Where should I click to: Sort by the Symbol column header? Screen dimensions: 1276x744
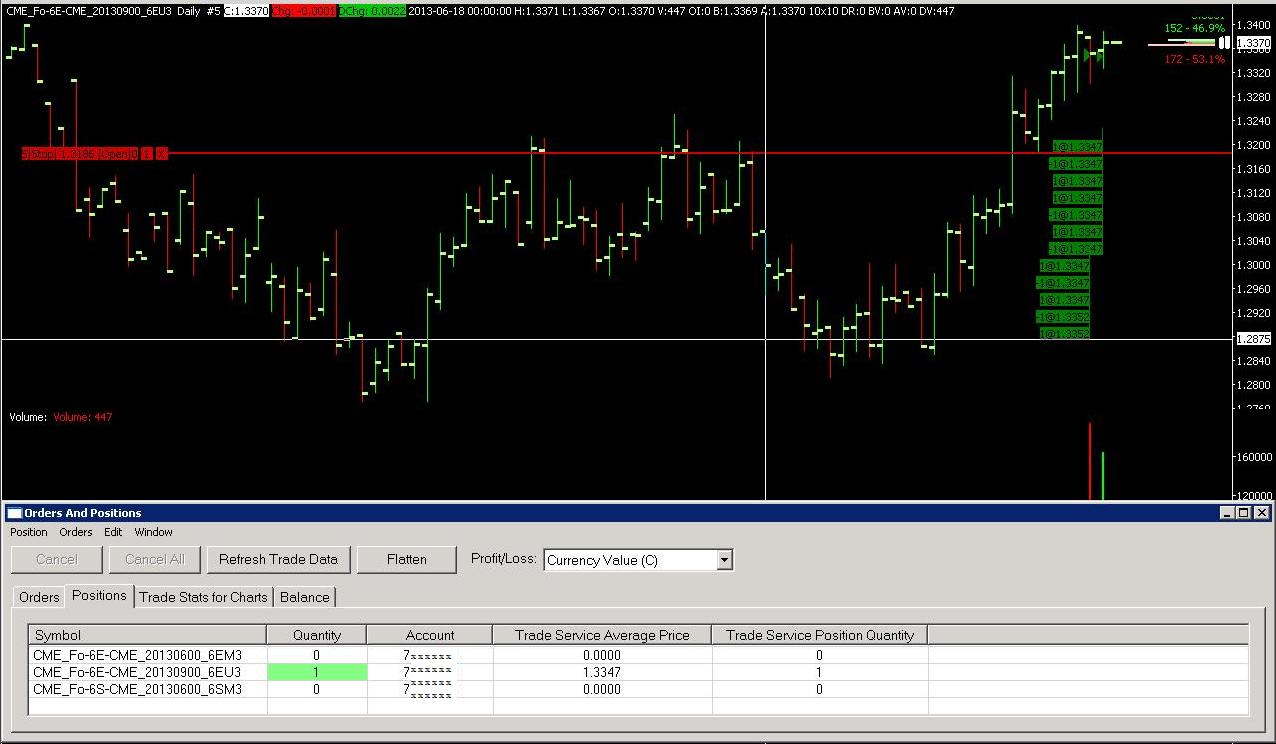click(x=148, y=635)
